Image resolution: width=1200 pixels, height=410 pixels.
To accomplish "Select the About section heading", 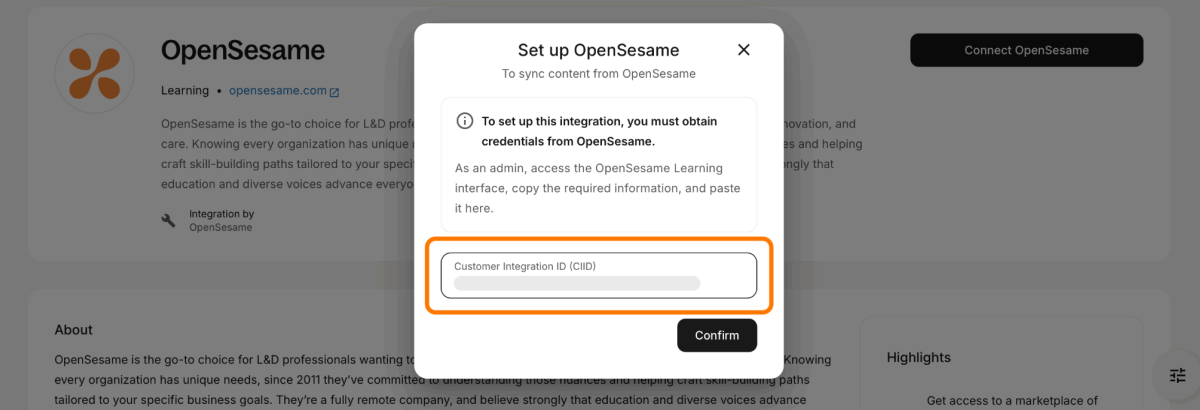I will (x=74, y=330).
